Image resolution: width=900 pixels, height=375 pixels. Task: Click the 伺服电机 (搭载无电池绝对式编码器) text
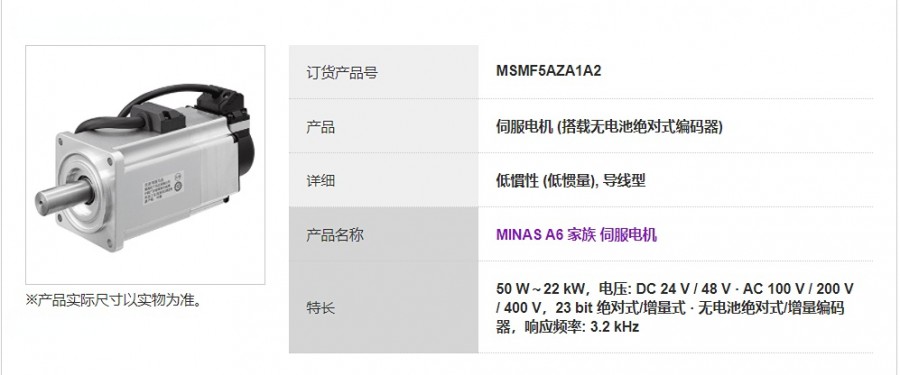(x=609, y=126)
